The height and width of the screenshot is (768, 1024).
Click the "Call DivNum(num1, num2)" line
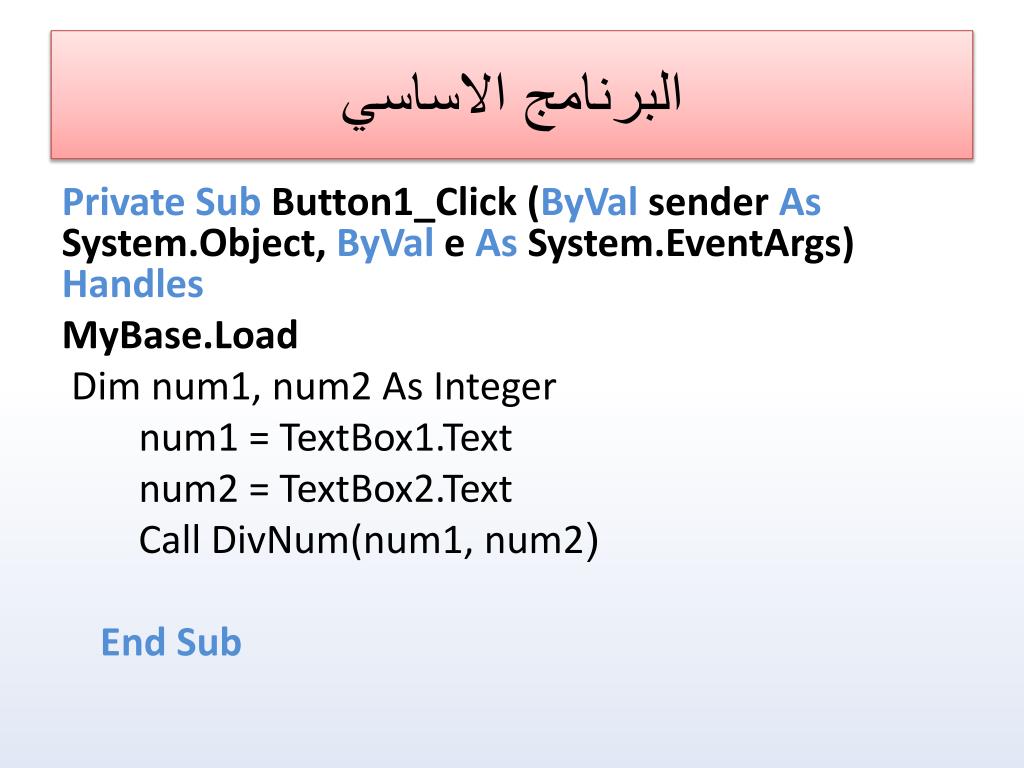coord(368,541)
